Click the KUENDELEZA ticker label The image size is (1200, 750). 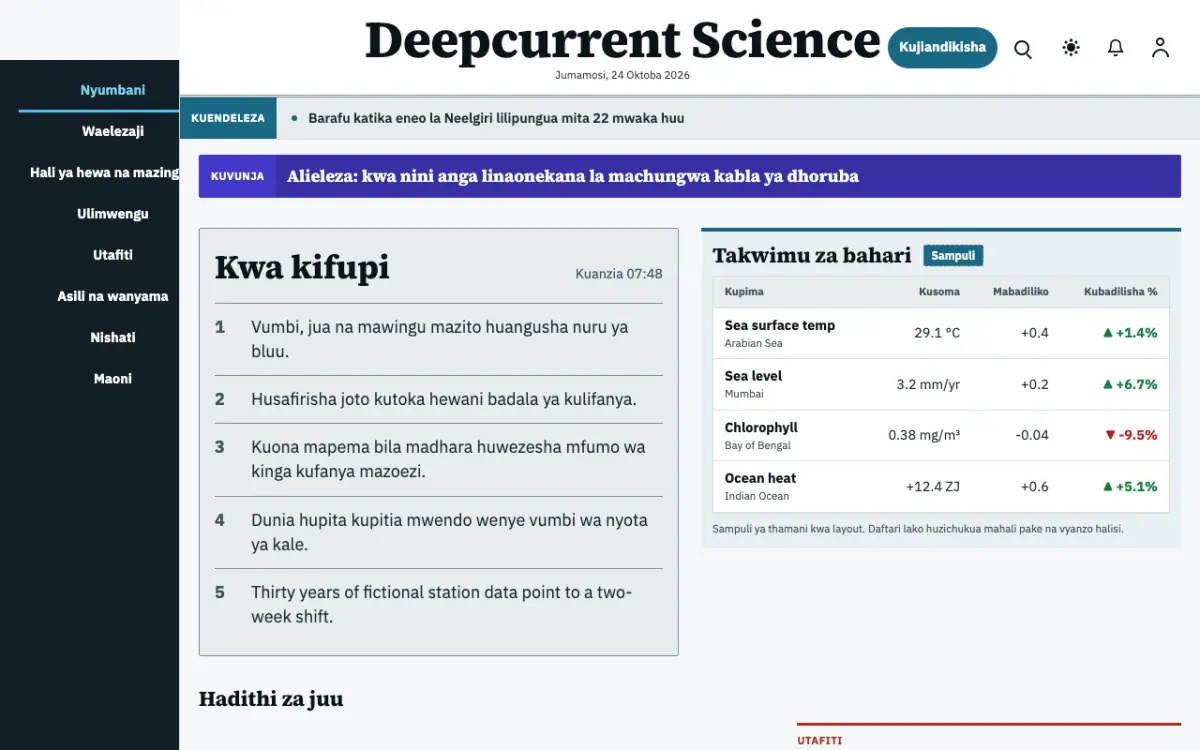pos(228,118)
